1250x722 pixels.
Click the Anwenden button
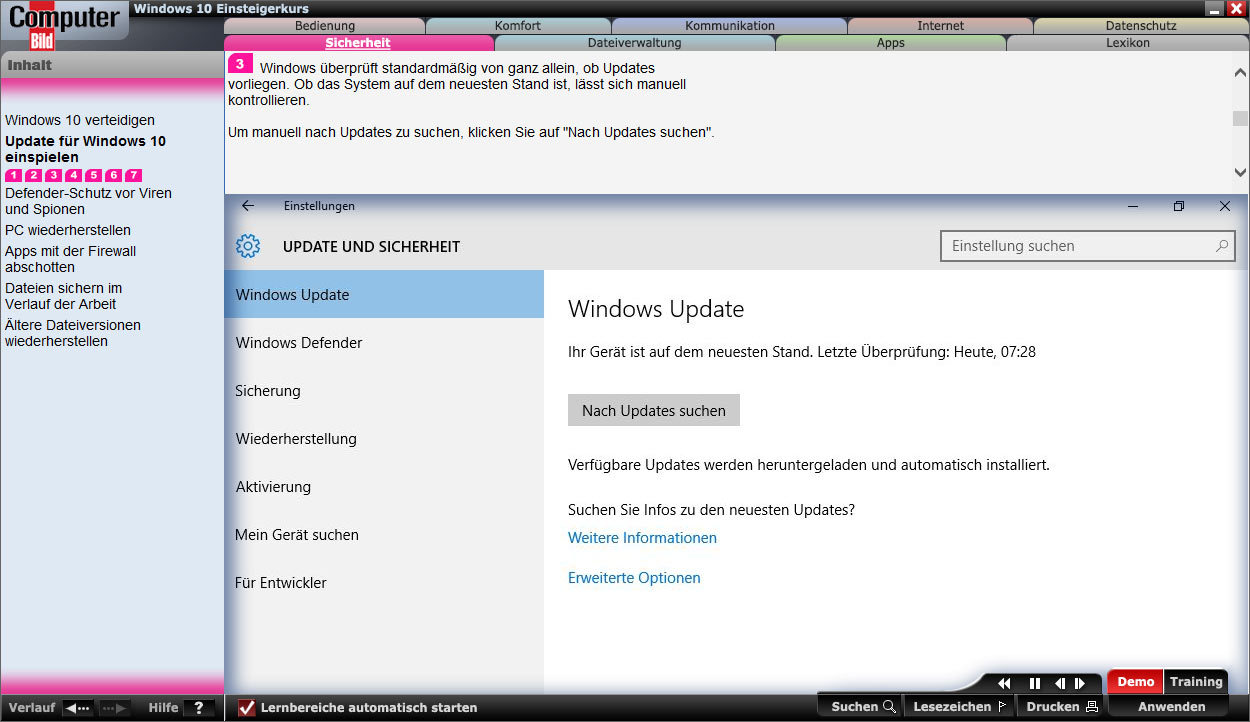point(1171,707)
